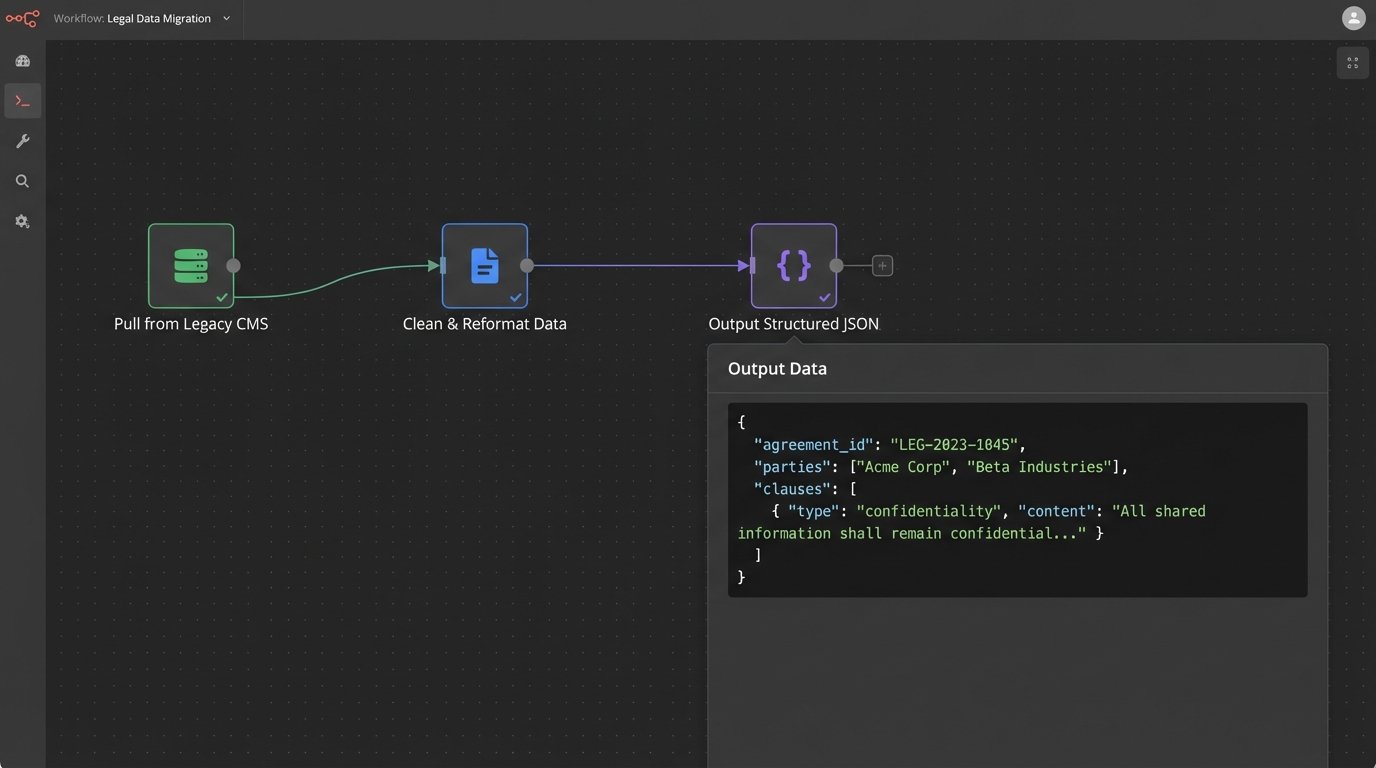Click output connector of Pull from Legacy CMS
This screenshot has height=768, width=1376.
pyautogui.click(x=233, y=266)
